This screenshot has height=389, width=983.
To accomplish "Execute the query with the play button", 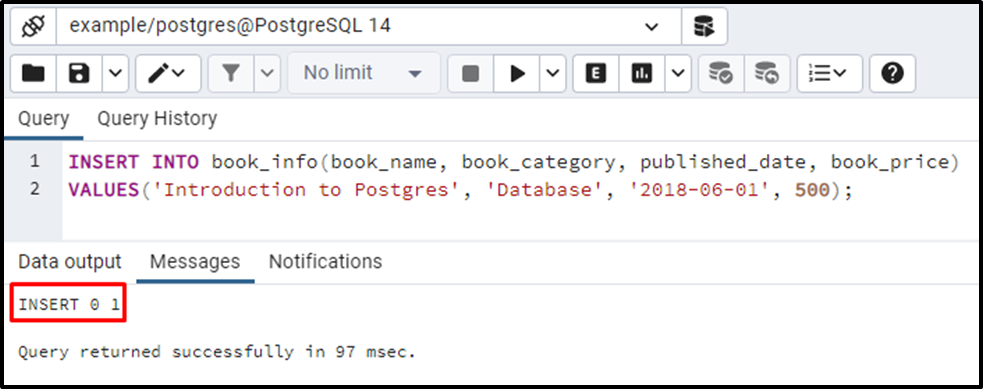I will point(517,73).
